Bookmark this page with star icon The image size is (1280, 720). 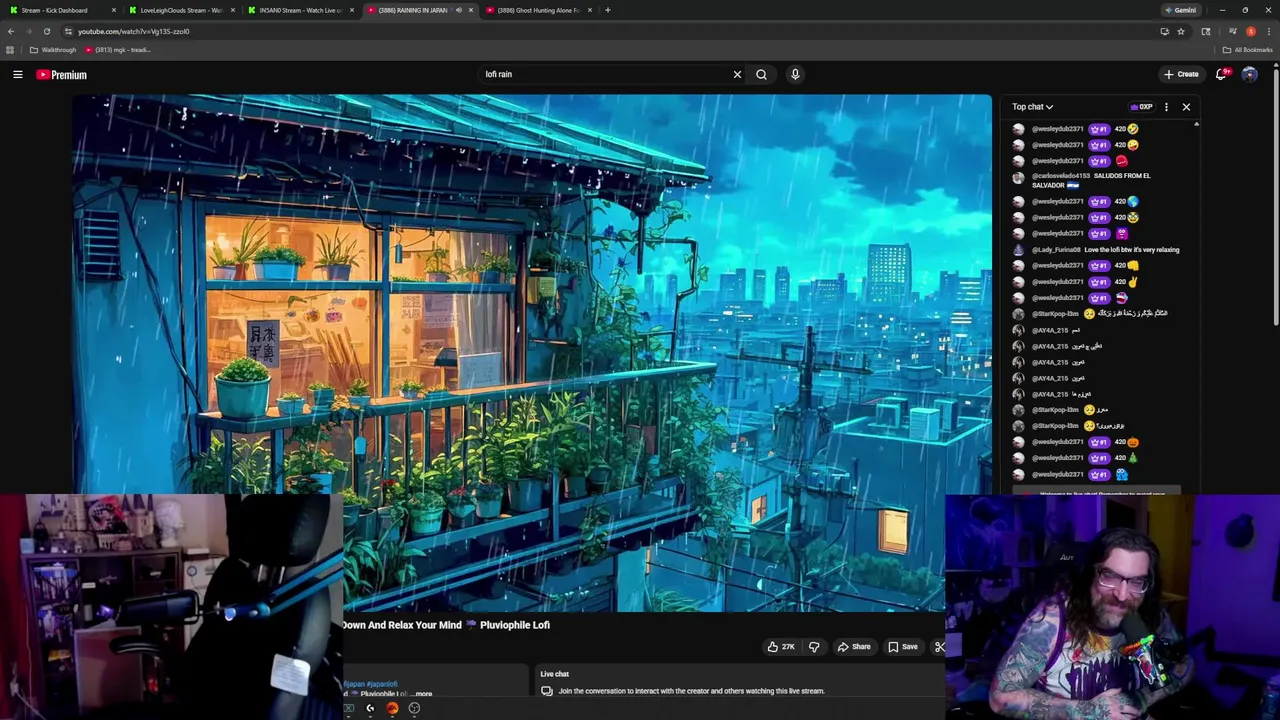[1181, 31]
